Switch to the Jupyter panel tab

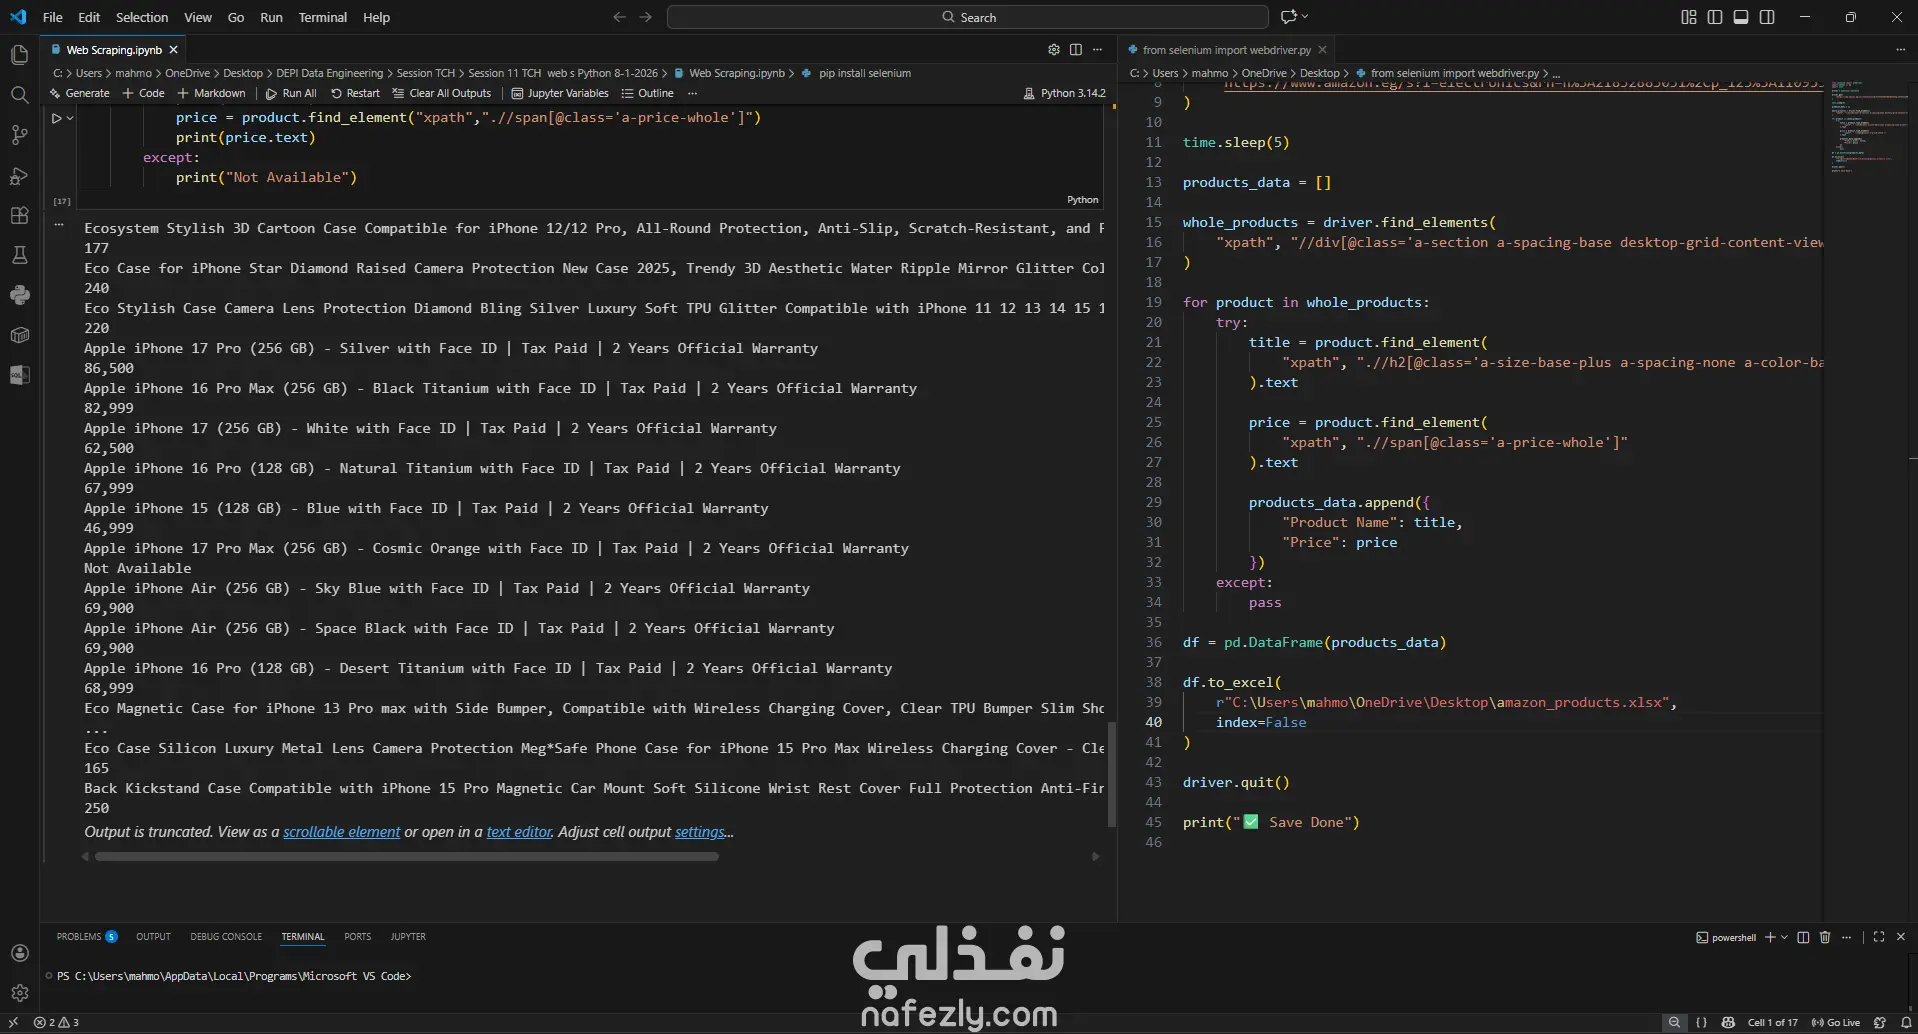pos(408,937)
